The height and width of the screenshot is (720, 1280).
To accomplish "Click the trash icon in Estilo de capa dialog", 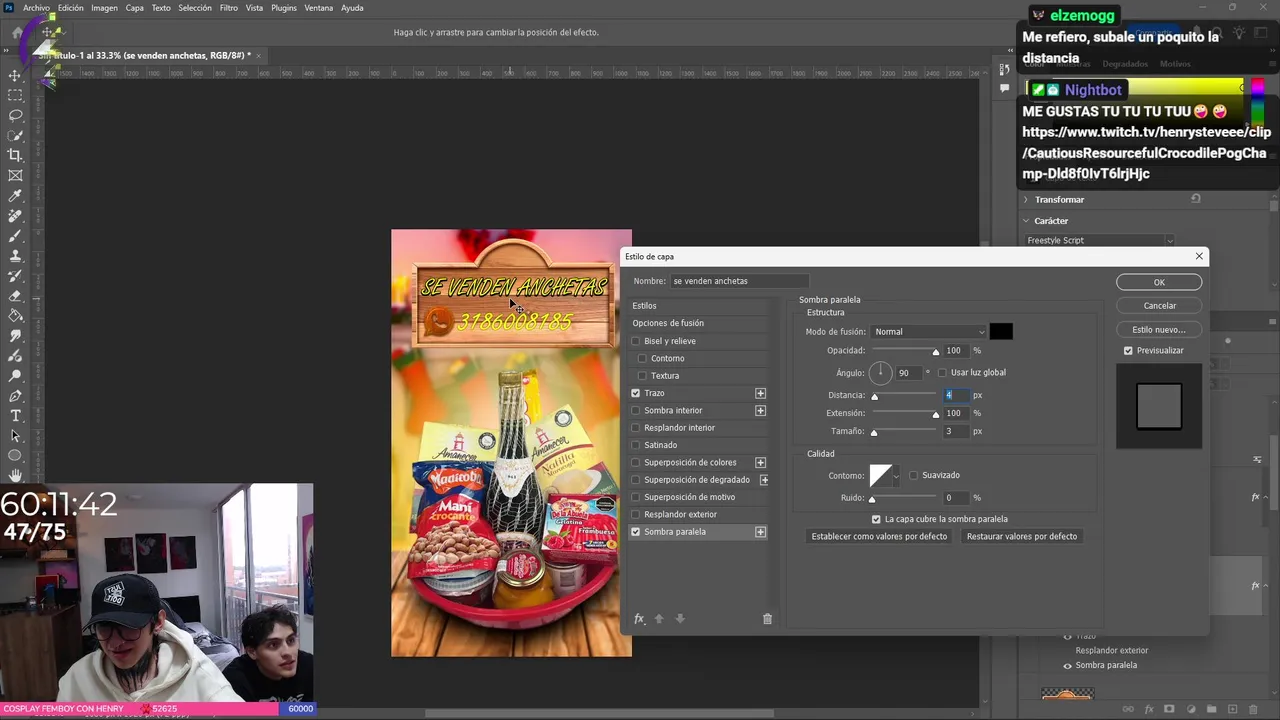I will click(767, 619).
